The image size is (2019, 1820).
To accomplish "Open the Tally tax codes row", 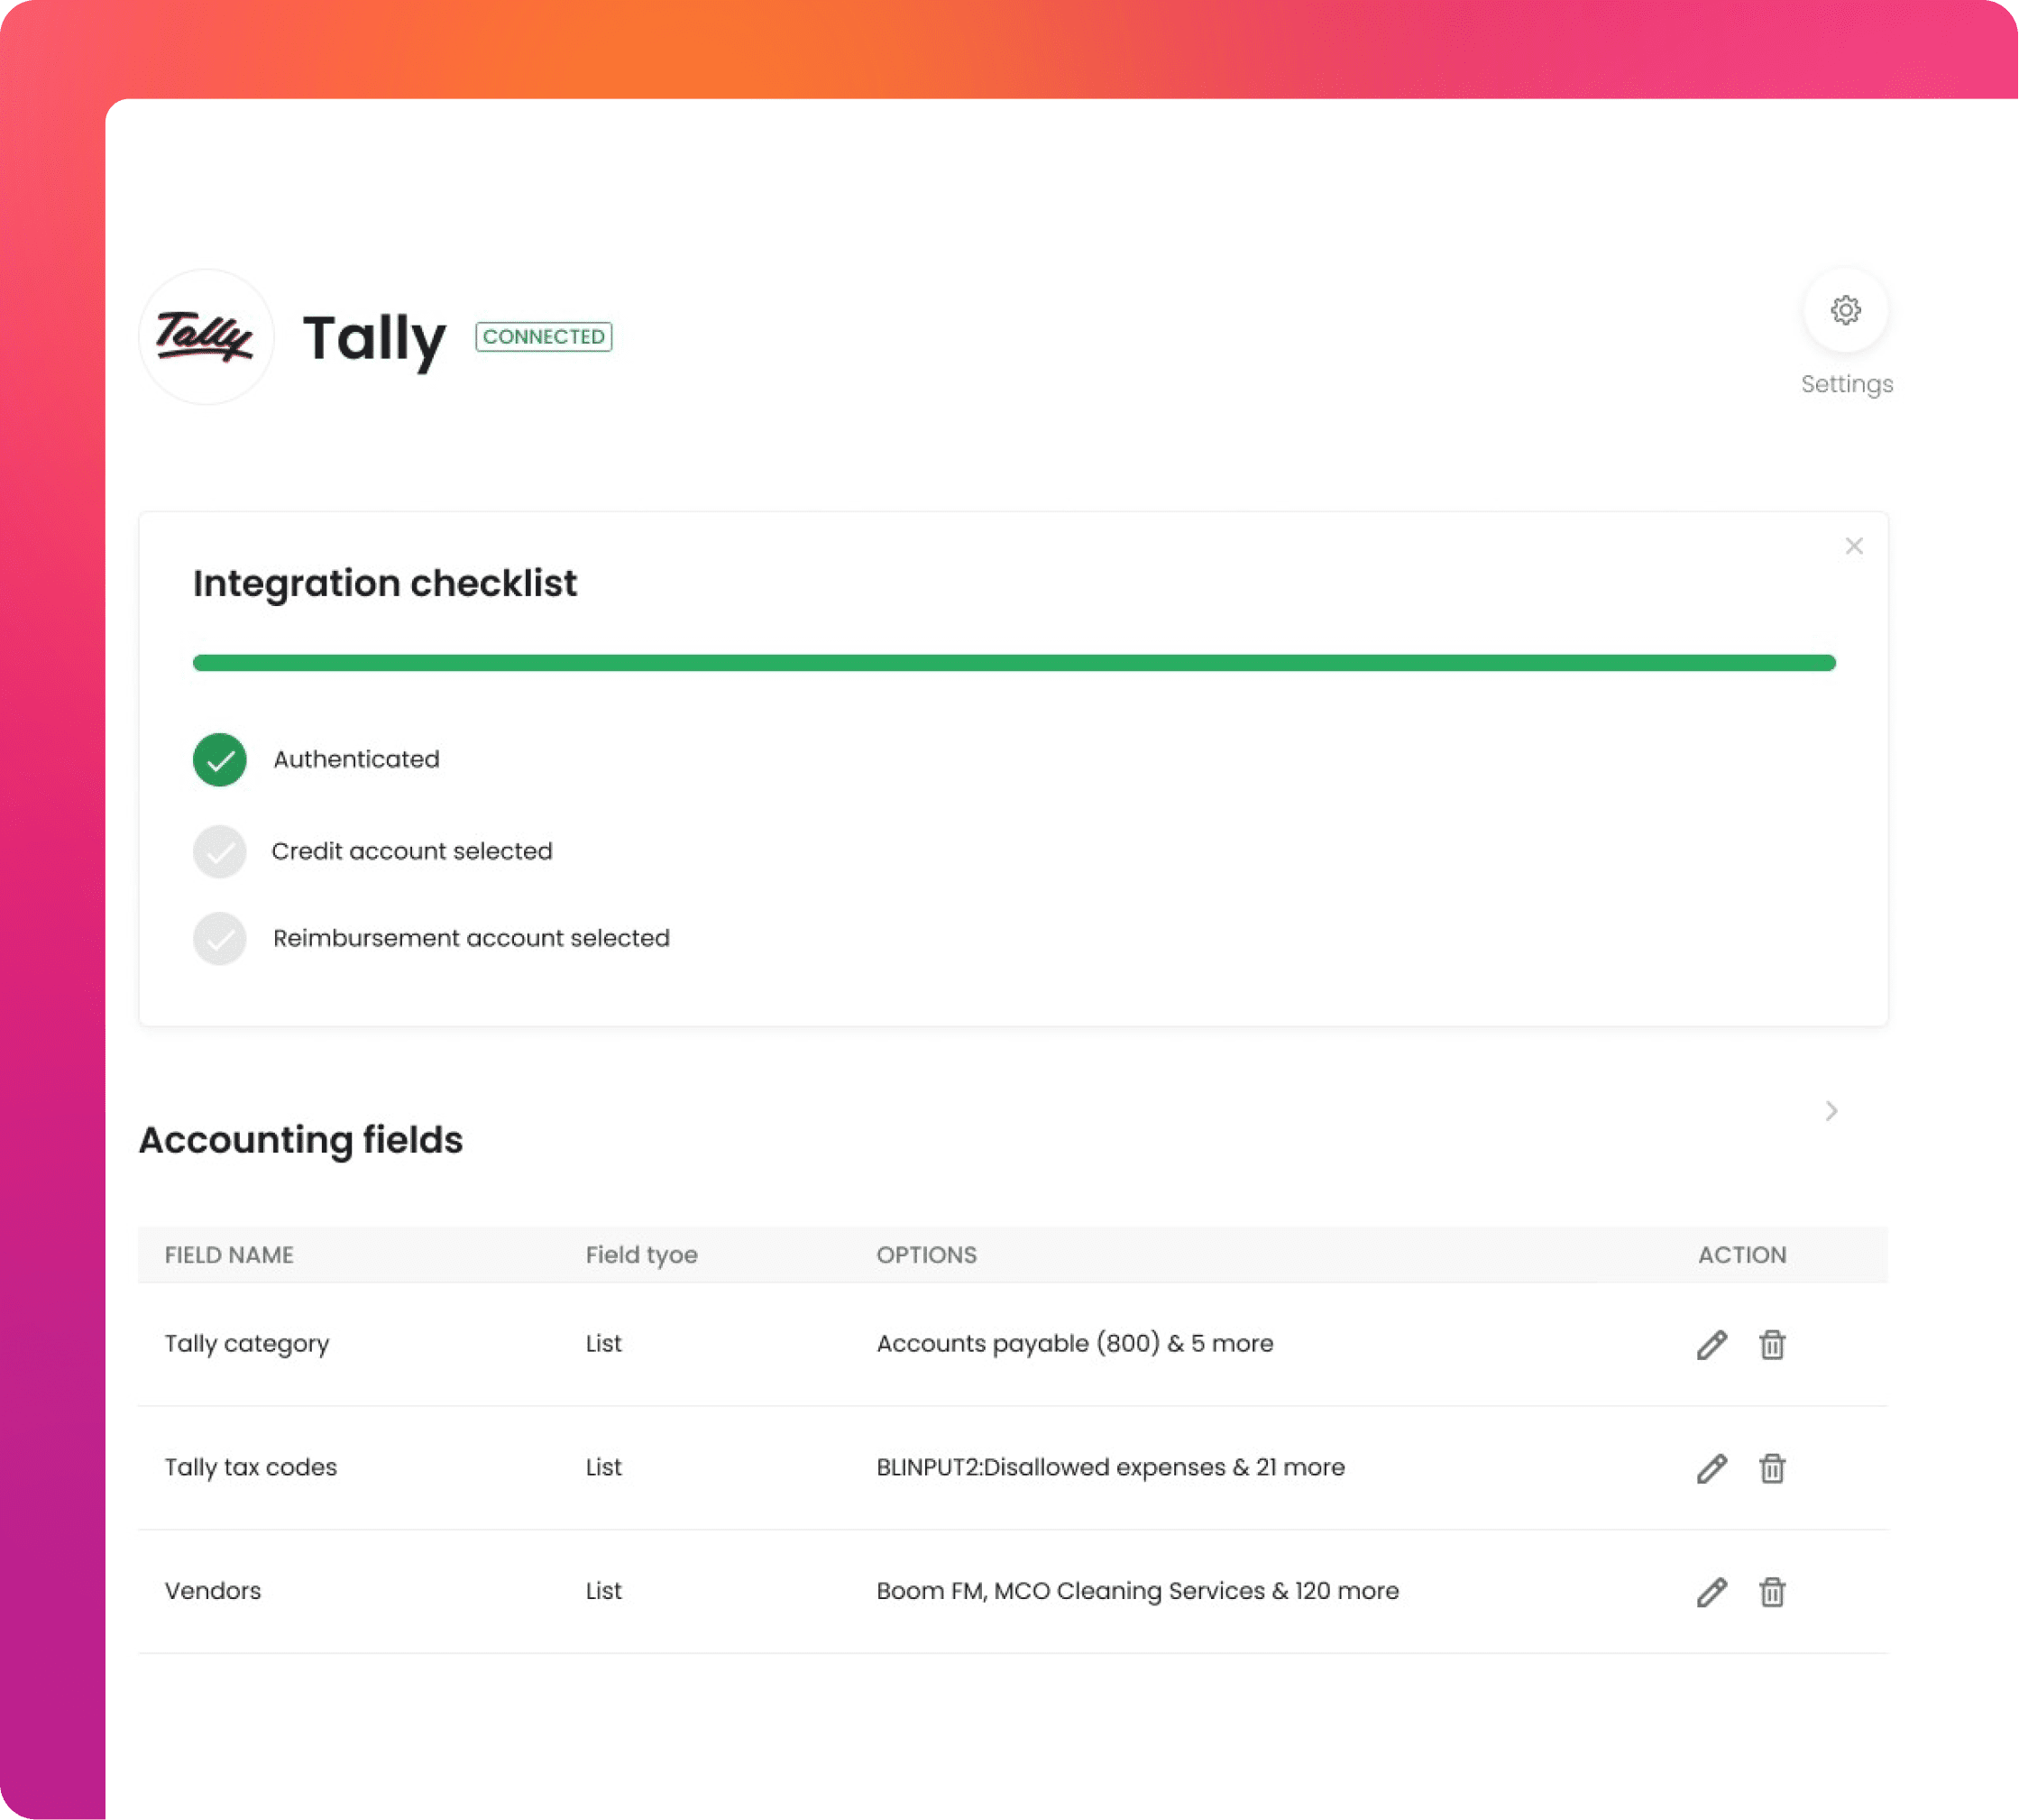I will point(250,1468).
